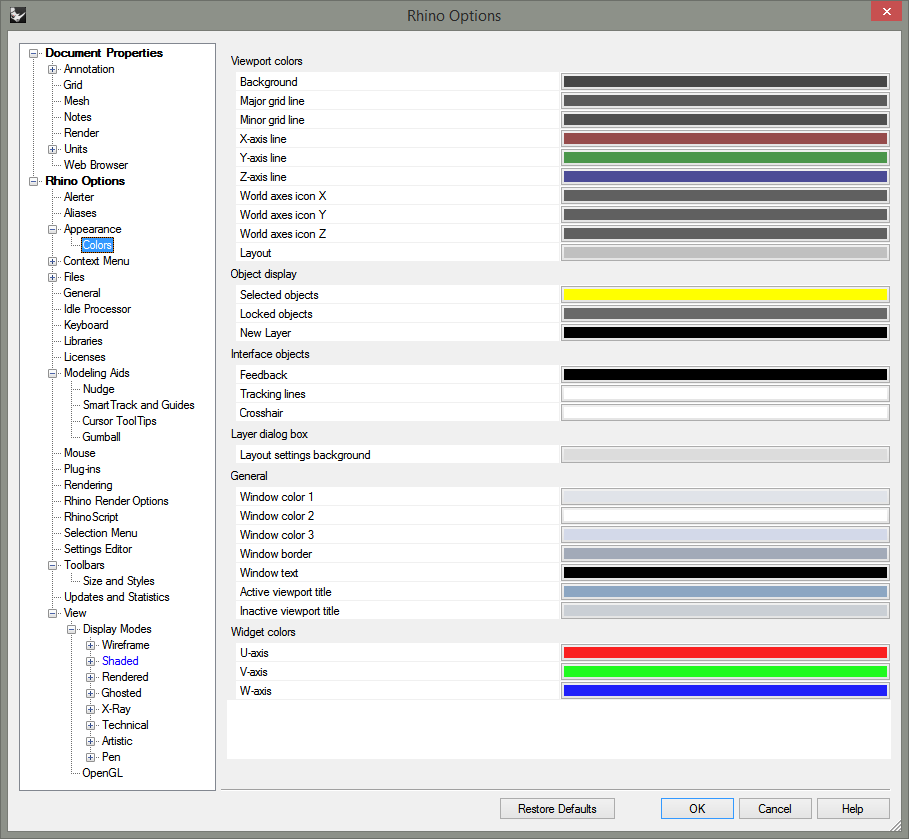Screen dimensions: 909x839
Task: Open Help for Rhino Options
Action: coord(853,809)
